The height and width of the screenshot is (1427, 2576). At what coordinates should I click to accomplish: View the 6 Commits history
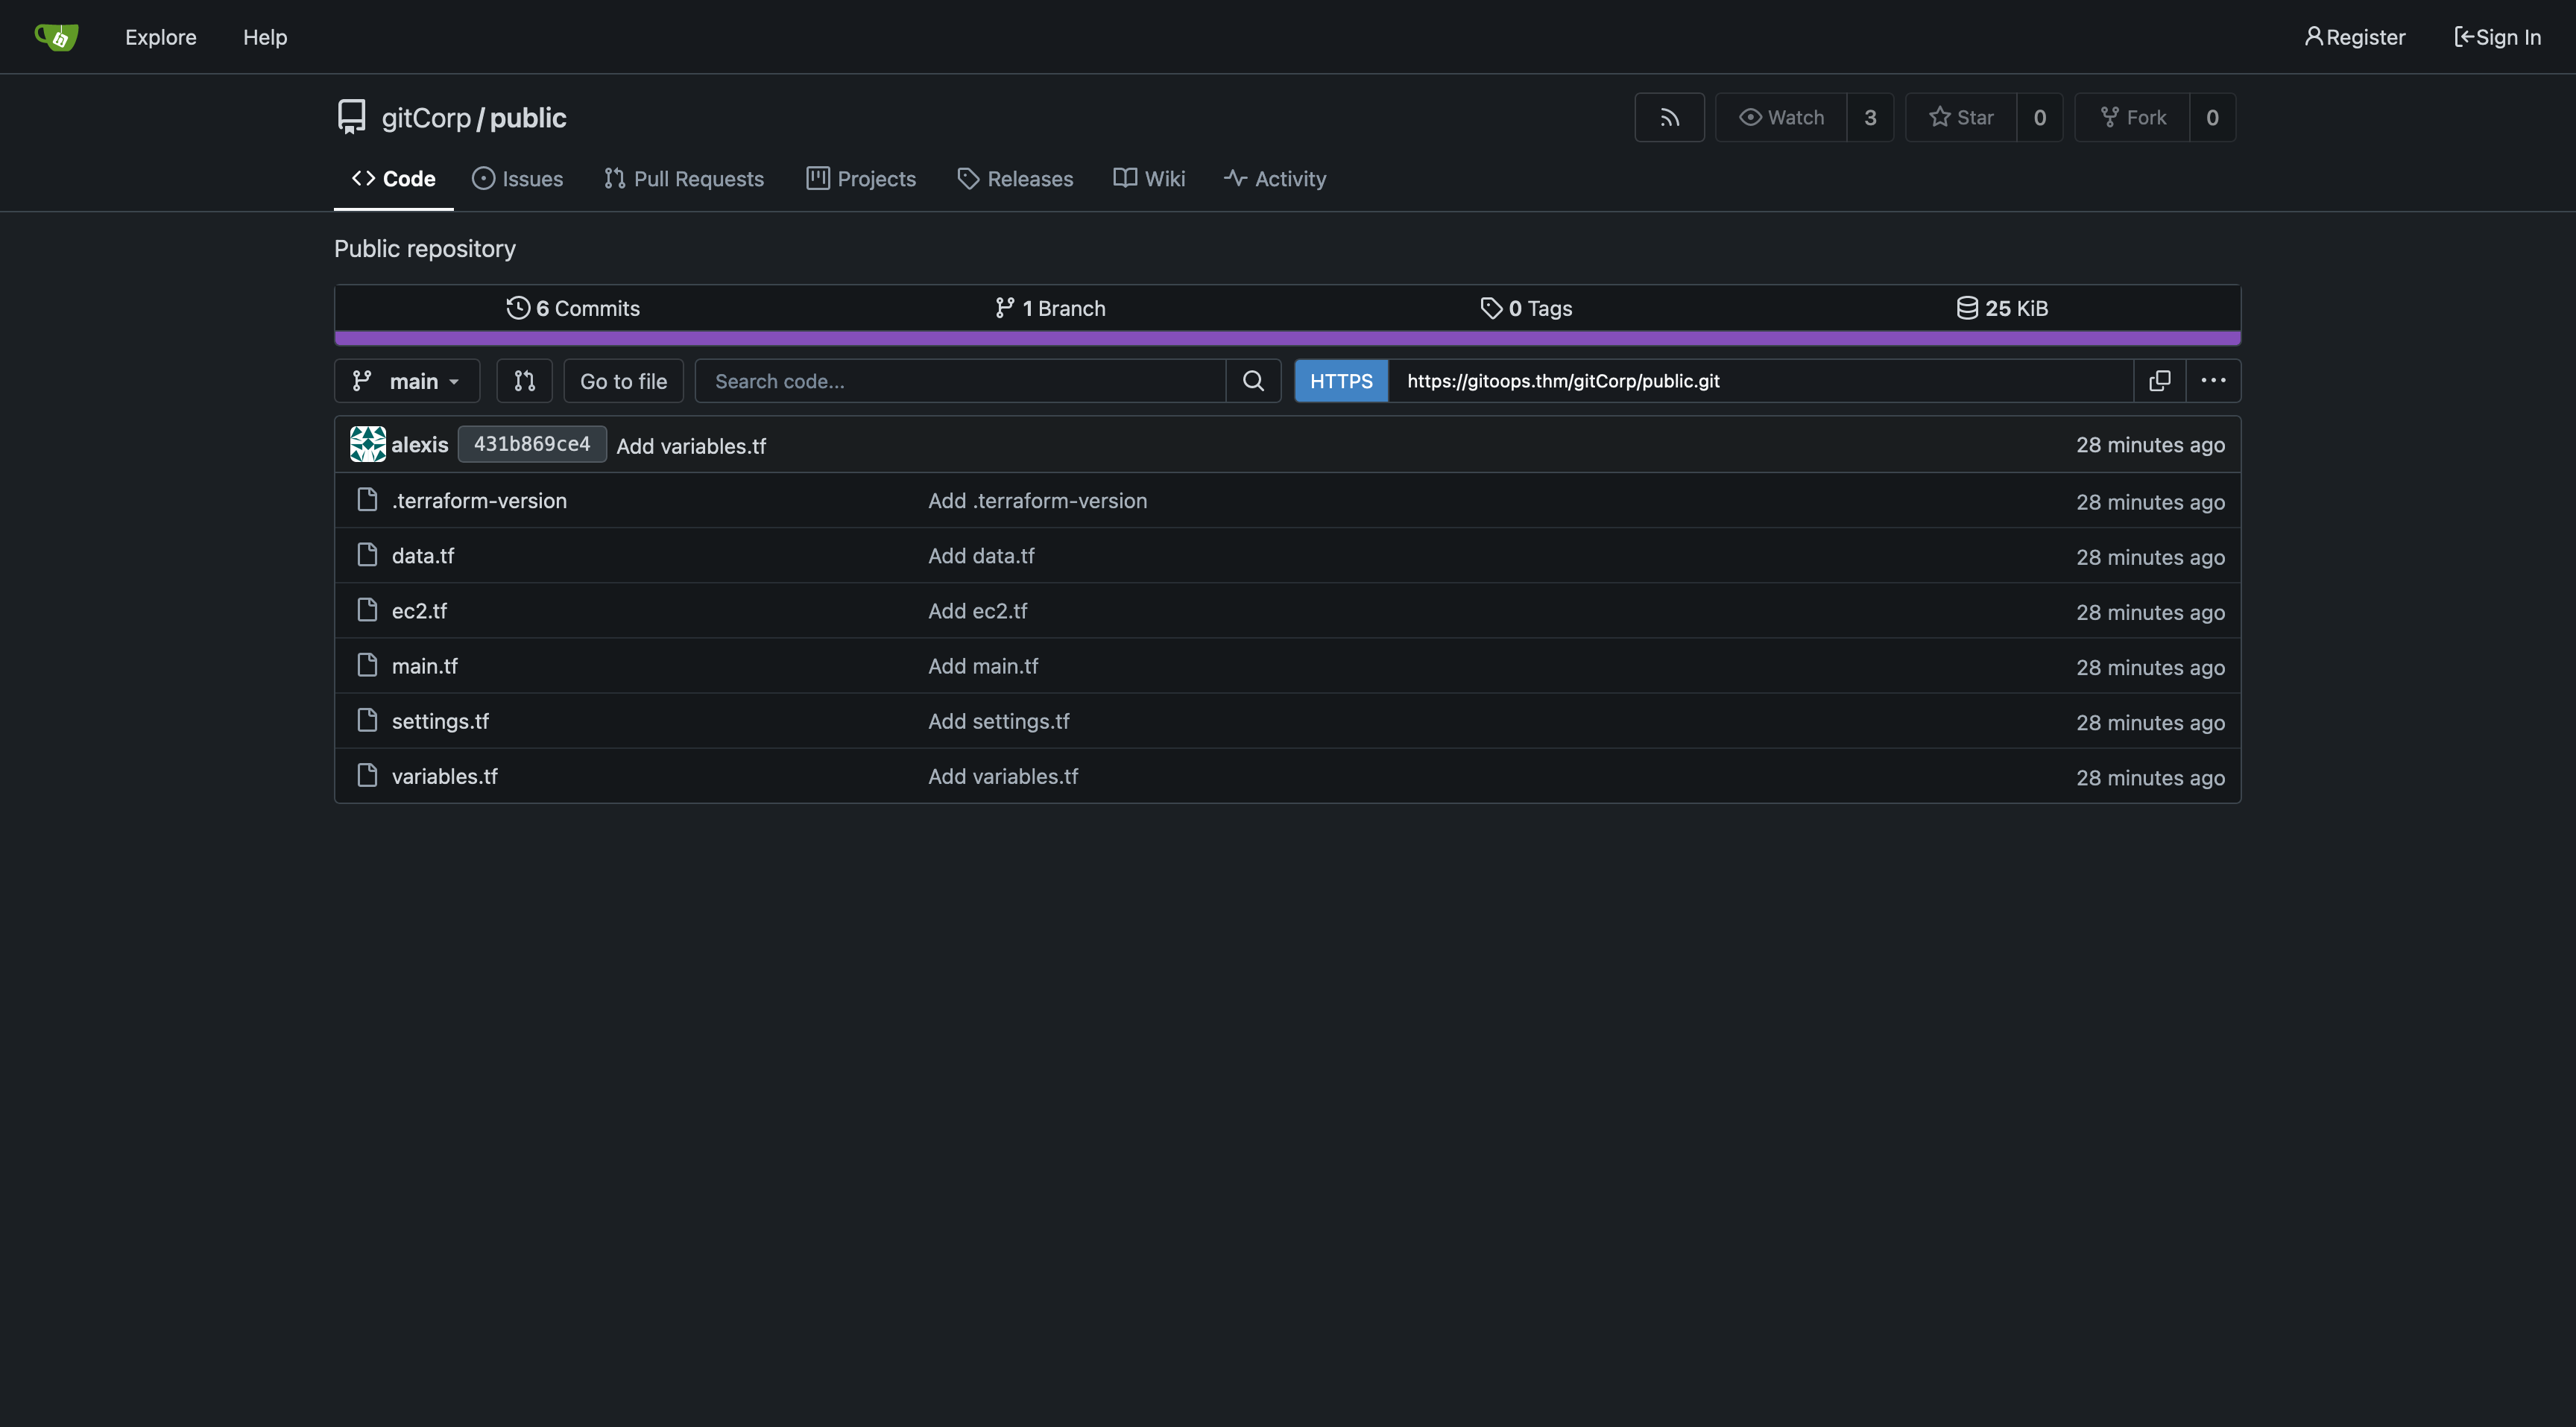573,308
